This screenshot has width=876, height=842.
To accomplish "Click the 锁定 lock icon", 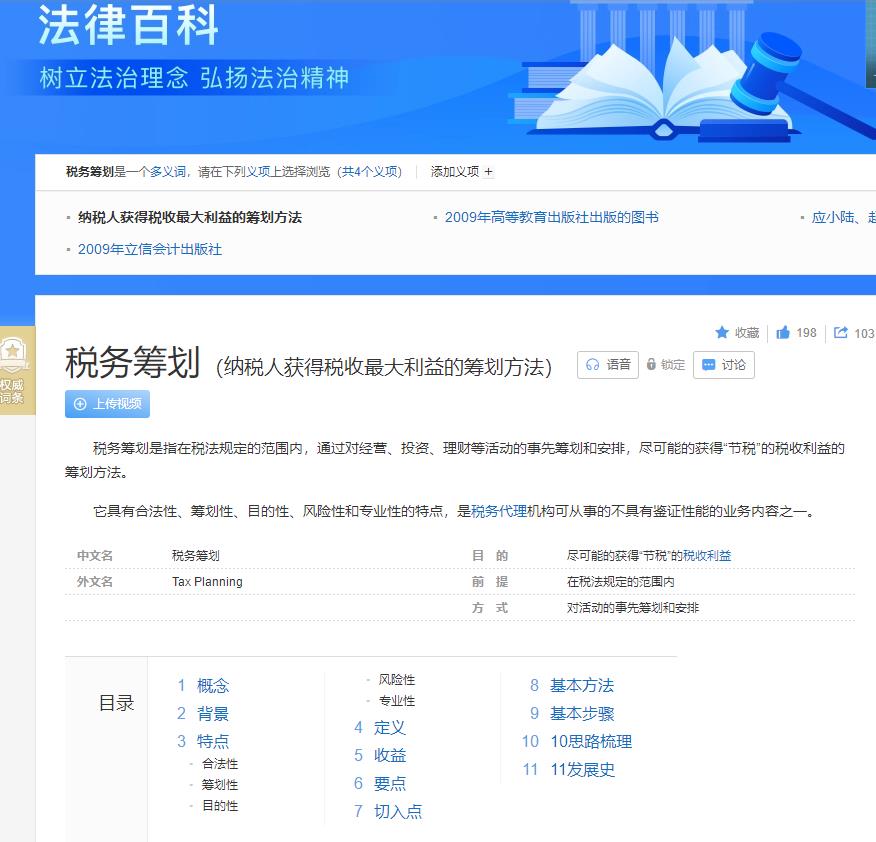I will (x=651, y=364).
